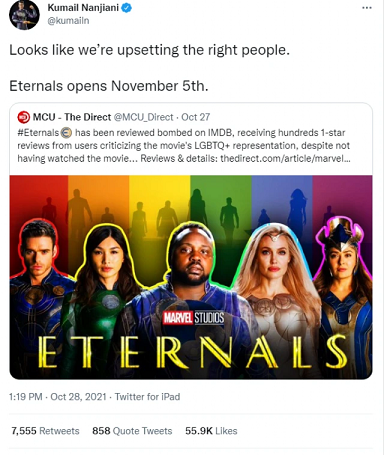View the 858 Quote Tweets list

[x=132, y=431]
